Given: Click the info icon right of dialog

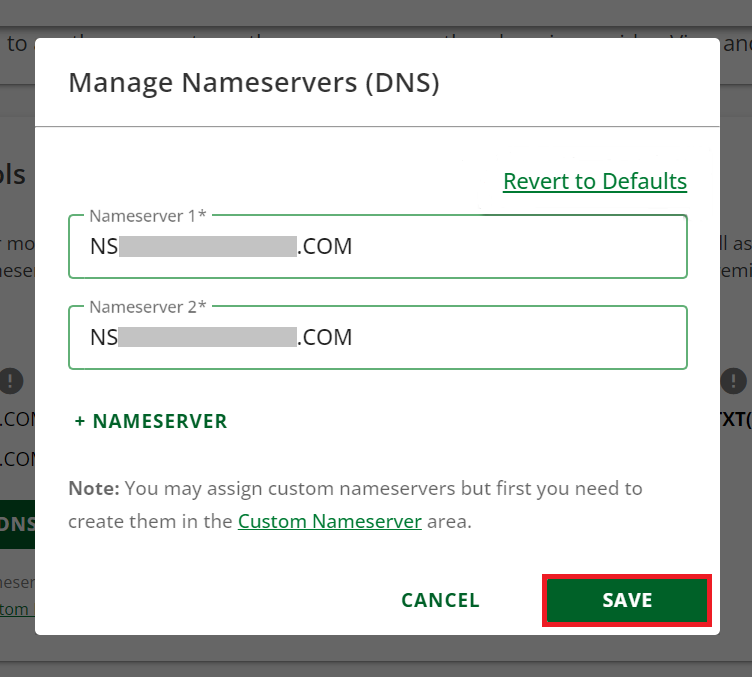Looking at the screenshot, I should [734, 380].
